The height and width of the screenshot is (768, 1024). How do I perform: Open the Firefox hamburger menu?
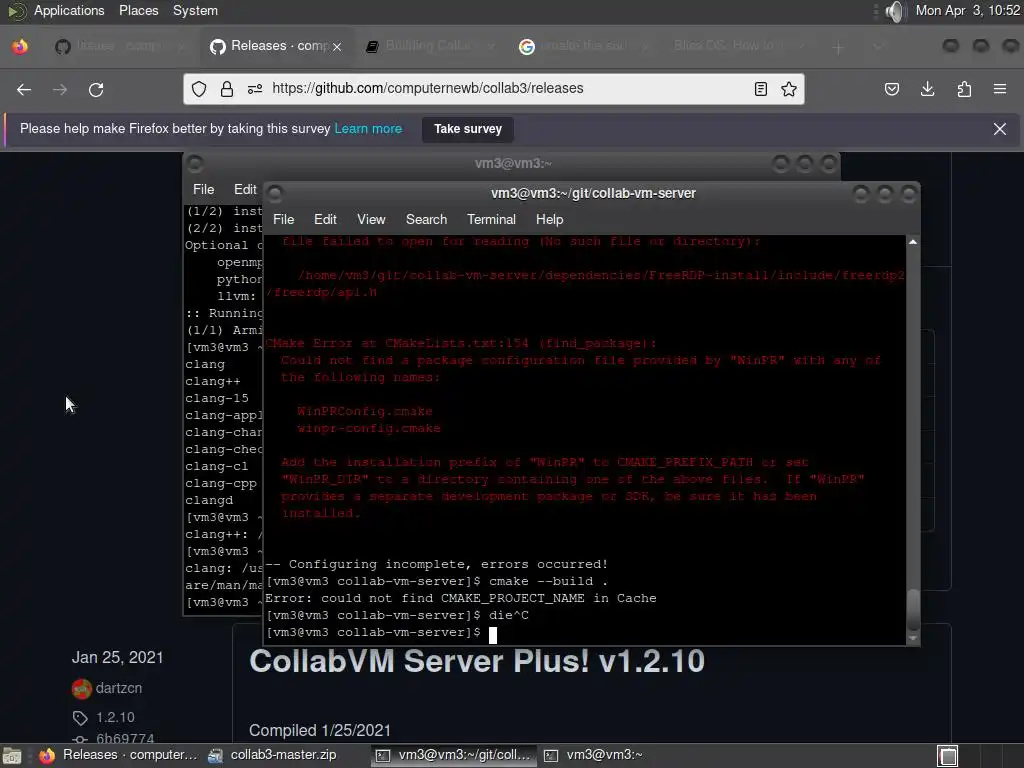pyautogui.click(x=1000, y=89)
